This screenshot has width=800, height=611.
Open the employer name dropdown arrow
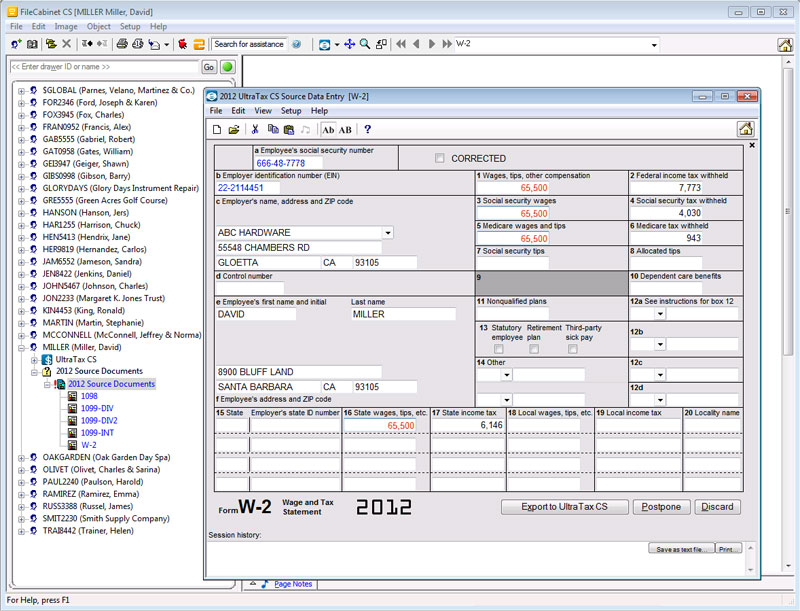[x=388, y=233]
